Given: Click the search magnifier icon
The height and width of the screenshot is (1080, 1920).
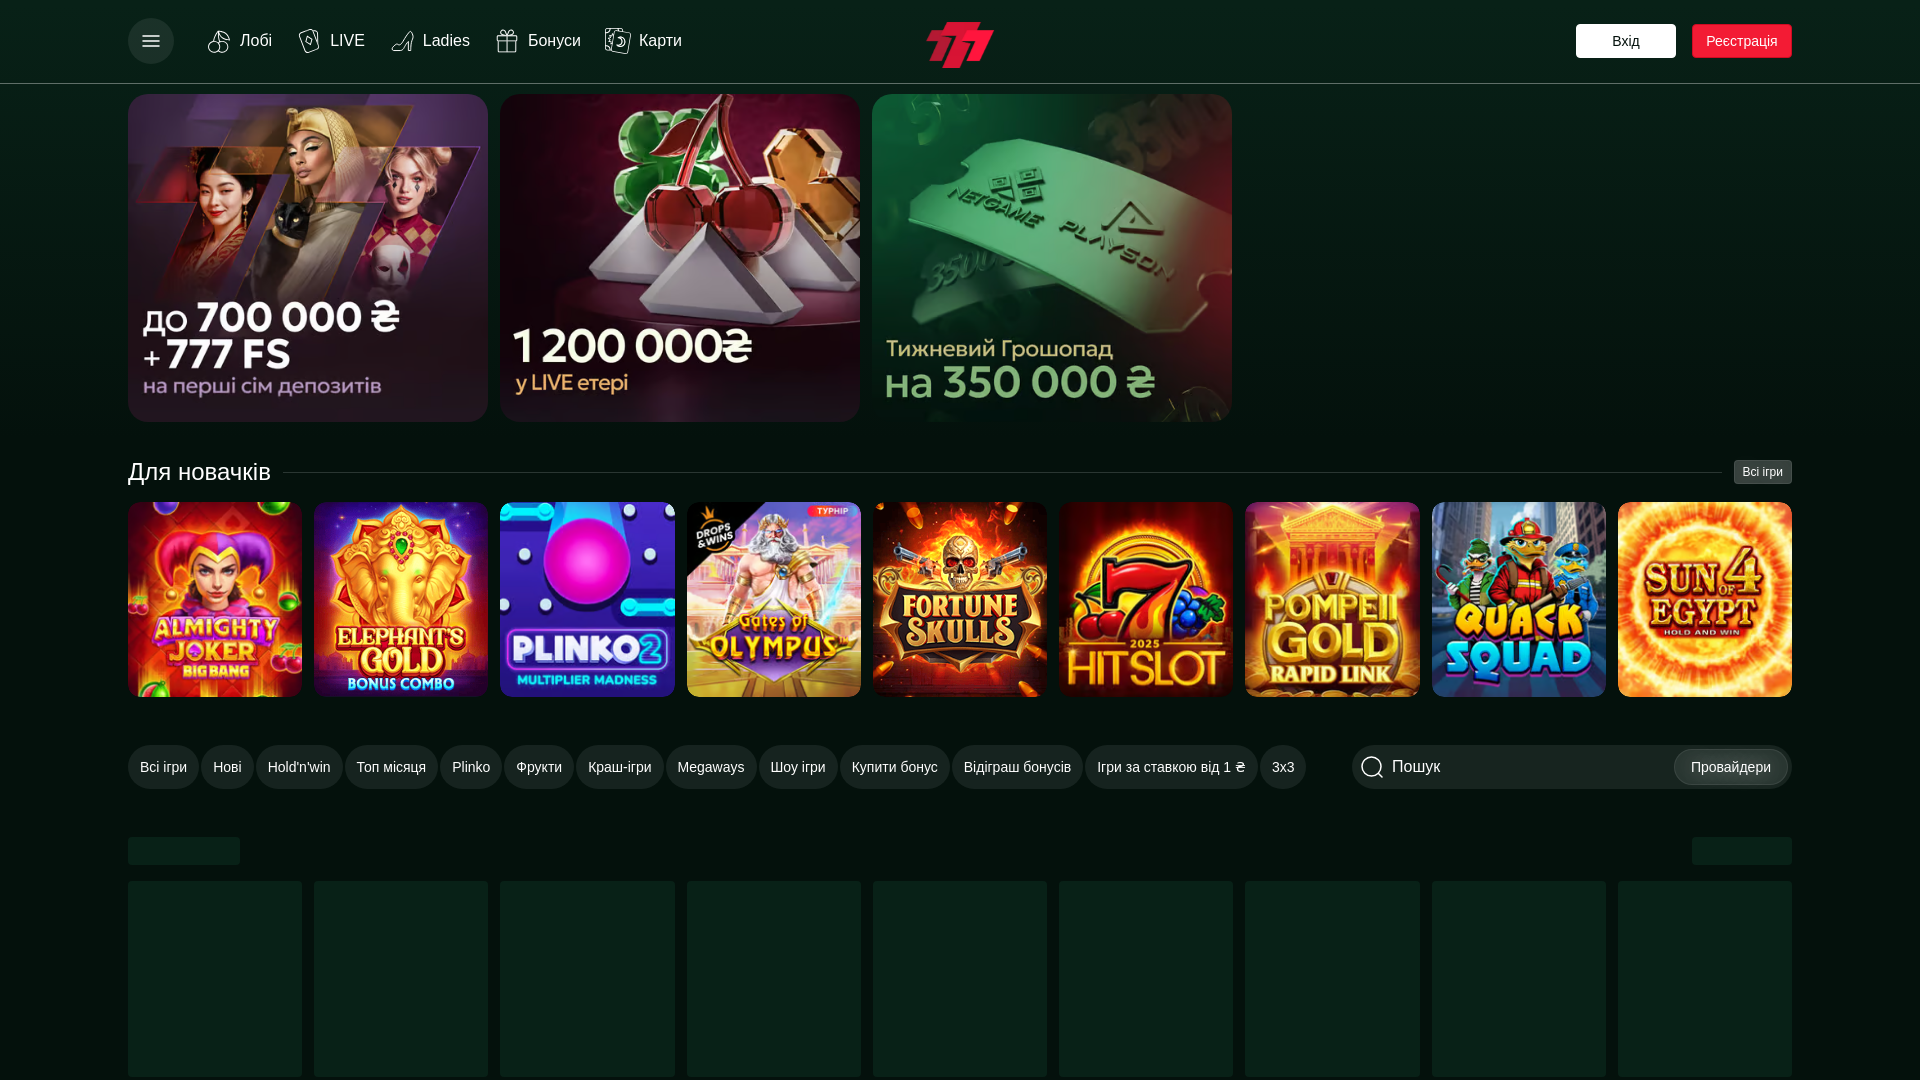Looking at the screenshot, I should click(x=1372, y=767).
